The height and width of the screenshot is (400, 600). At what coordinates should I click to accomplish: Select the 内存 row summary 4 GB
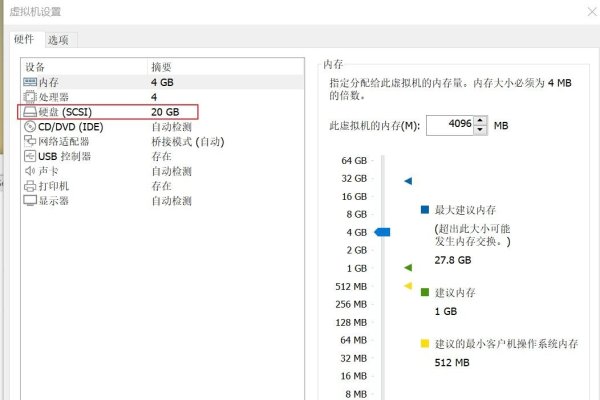(x=162, y=82)
